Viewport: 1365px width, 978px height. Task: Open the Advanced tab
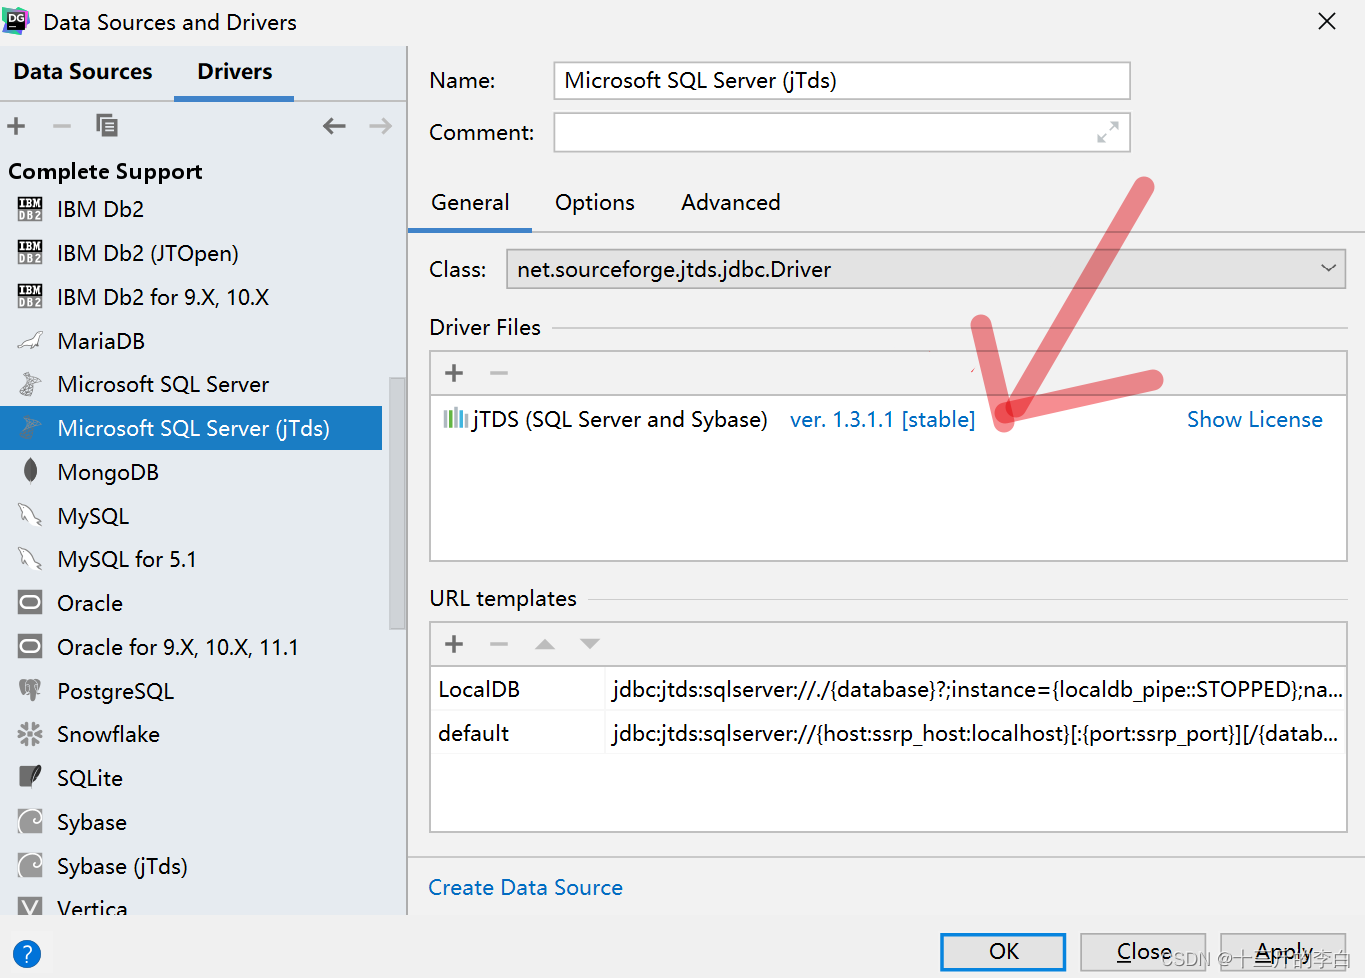pos(731,203)
